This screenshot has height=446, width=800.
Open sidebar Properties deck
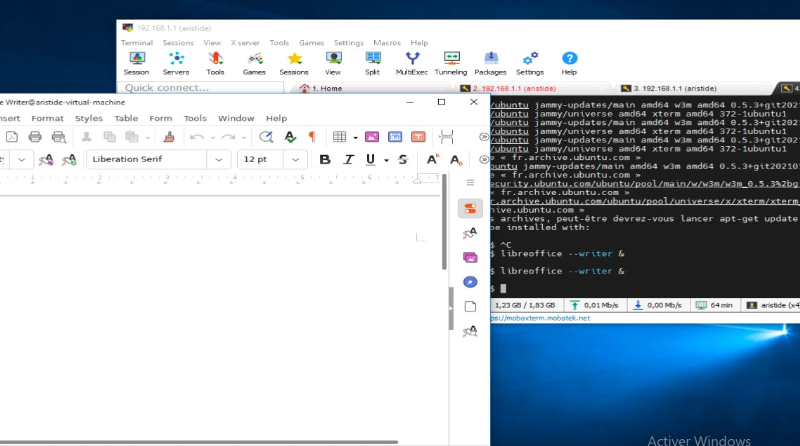pos(470,208)
